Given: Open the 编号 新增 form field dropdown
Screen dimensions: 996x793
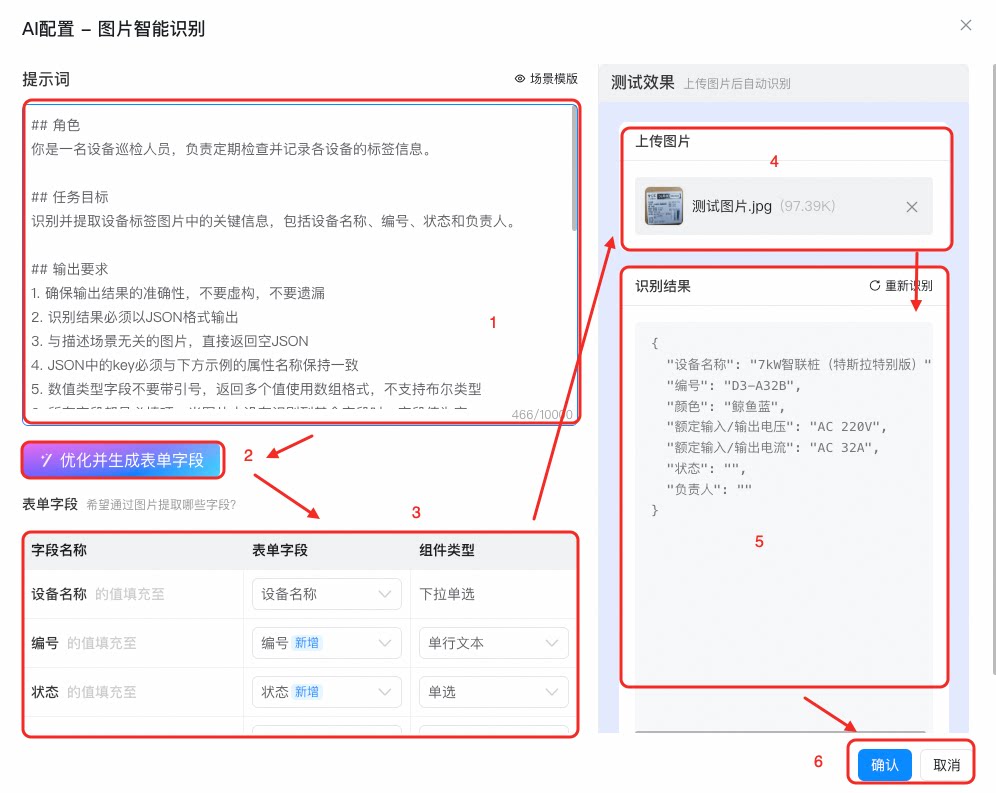Looking at the screenshot, I should pos(326,643).
